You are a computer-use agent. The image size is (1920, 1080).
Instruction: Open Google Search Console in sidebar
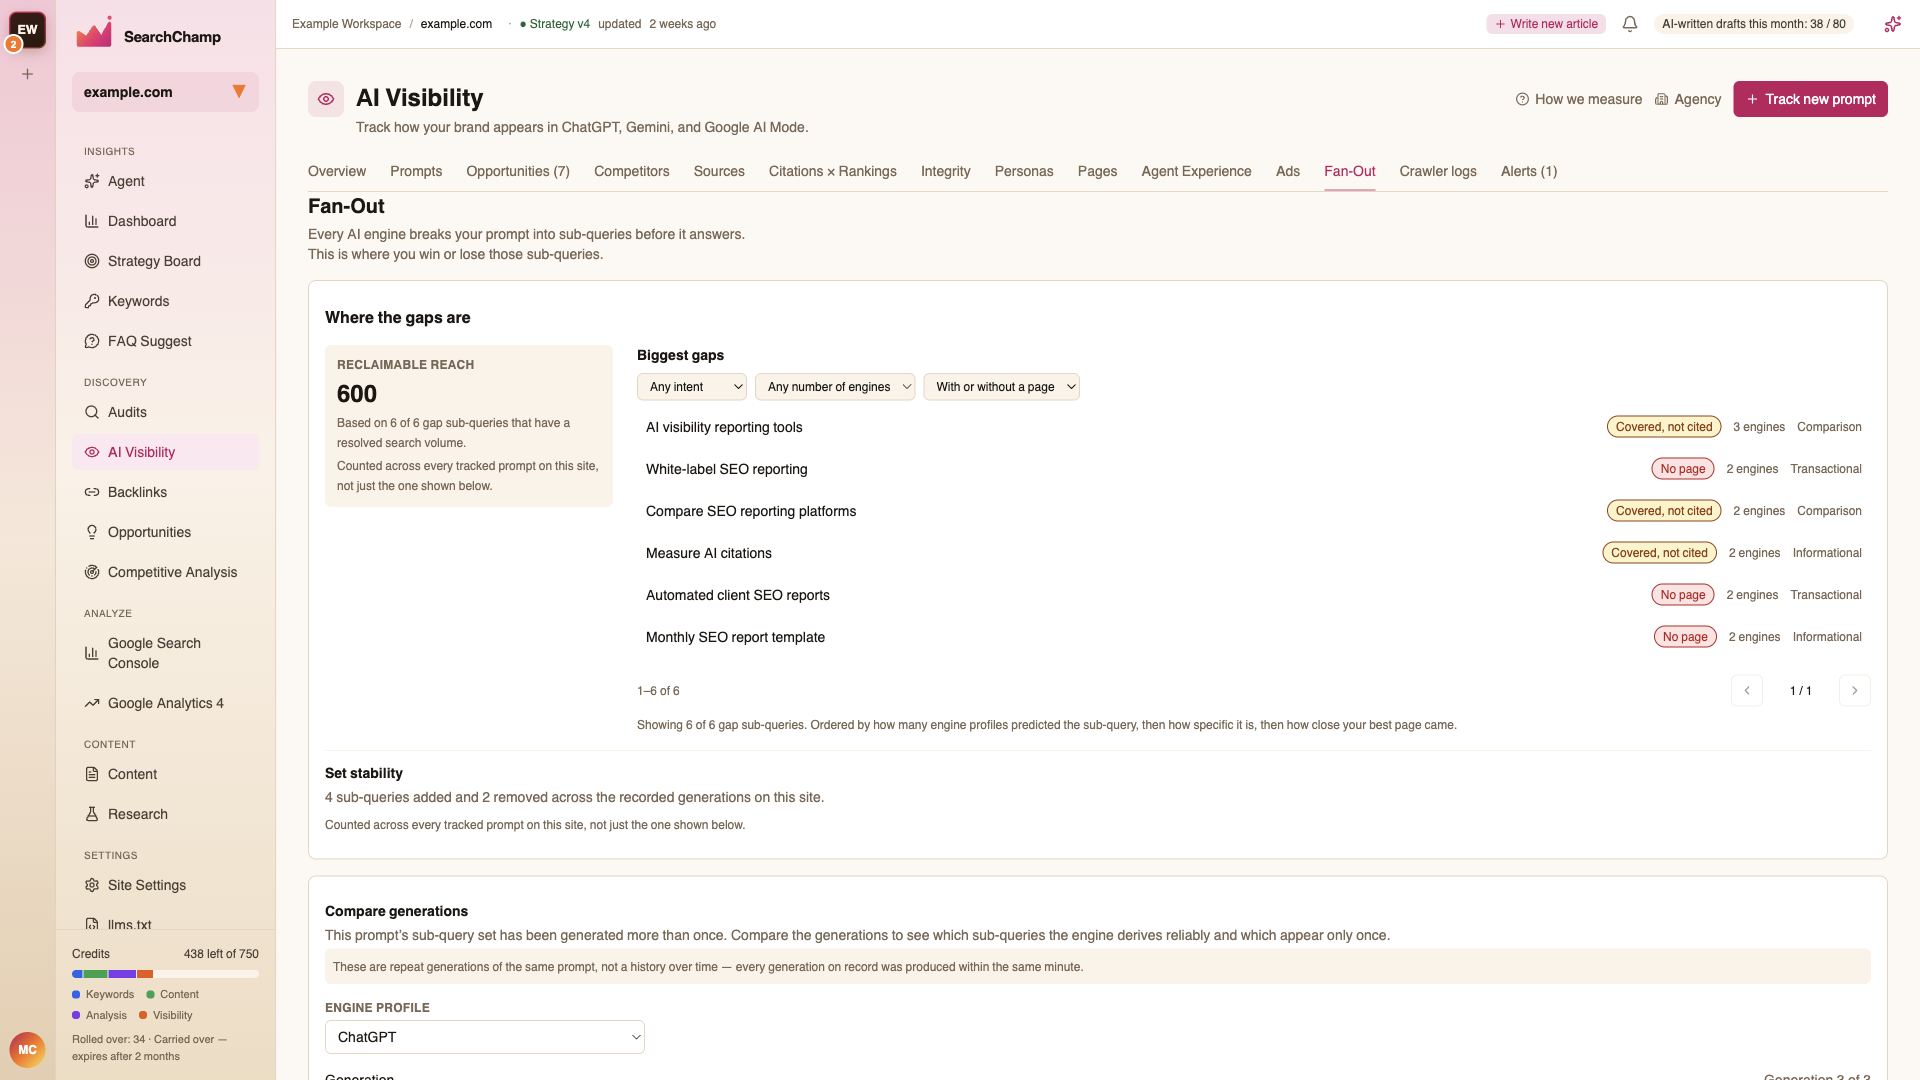[x=165, y=653]
